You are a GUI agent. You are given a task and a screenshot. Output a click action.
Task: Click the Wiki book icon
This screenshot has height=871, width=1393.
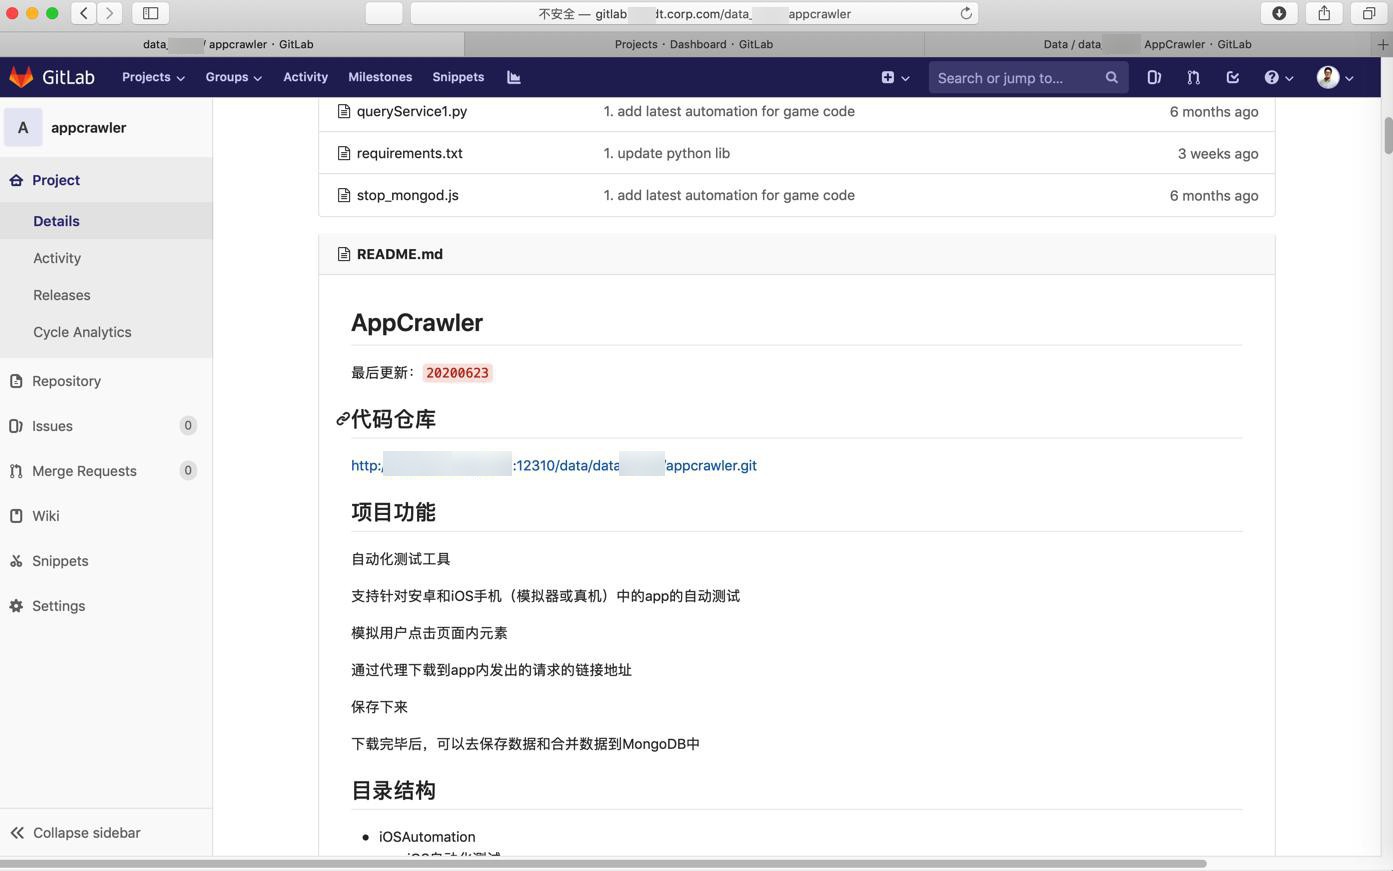click(16, 516)
